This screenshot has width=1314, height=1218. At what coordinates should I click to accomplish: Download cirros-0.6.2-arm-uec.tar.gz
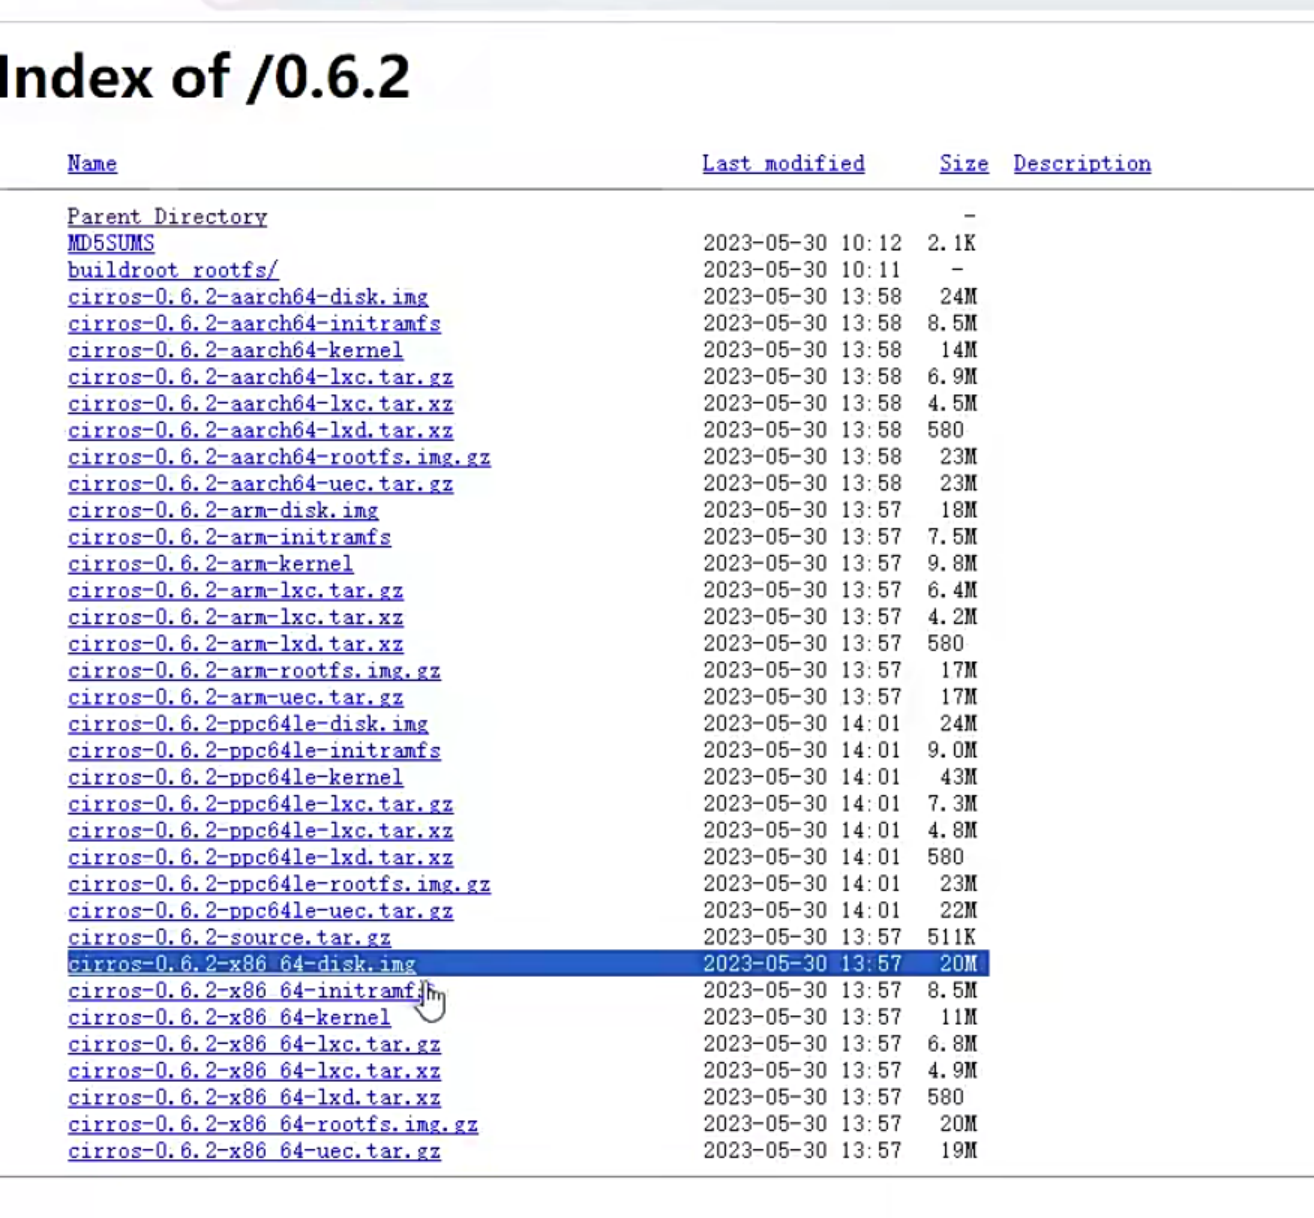point(235,697)
